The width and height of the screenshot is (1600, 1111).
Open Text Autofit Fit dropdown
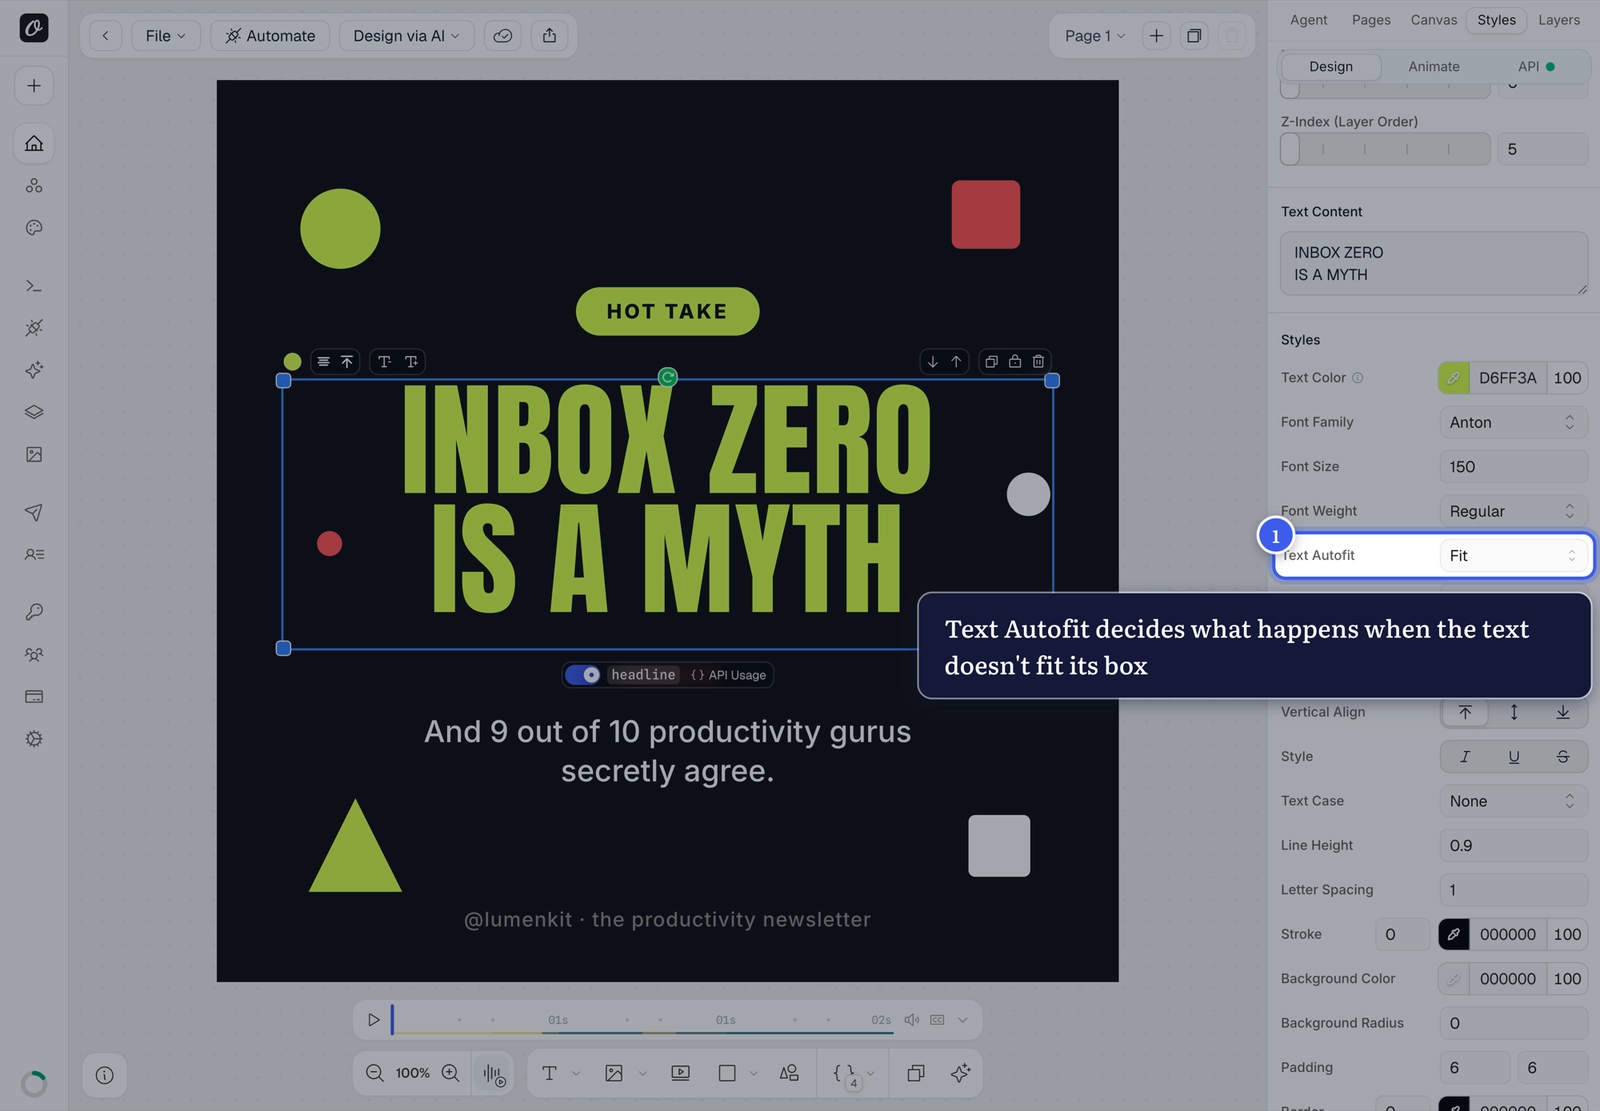[x=1513, y=556]
